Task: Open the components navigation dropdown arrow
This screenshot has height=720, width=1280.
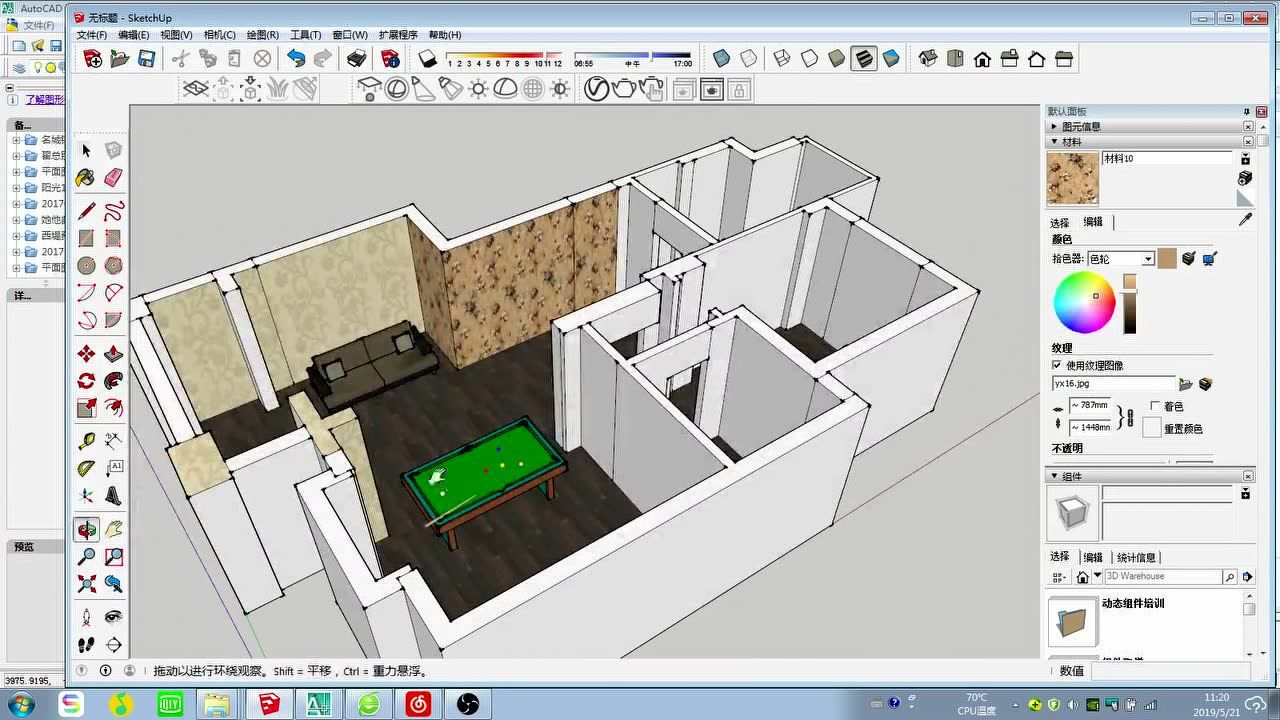Action: pyautogui.click(x=1097, y=576)
